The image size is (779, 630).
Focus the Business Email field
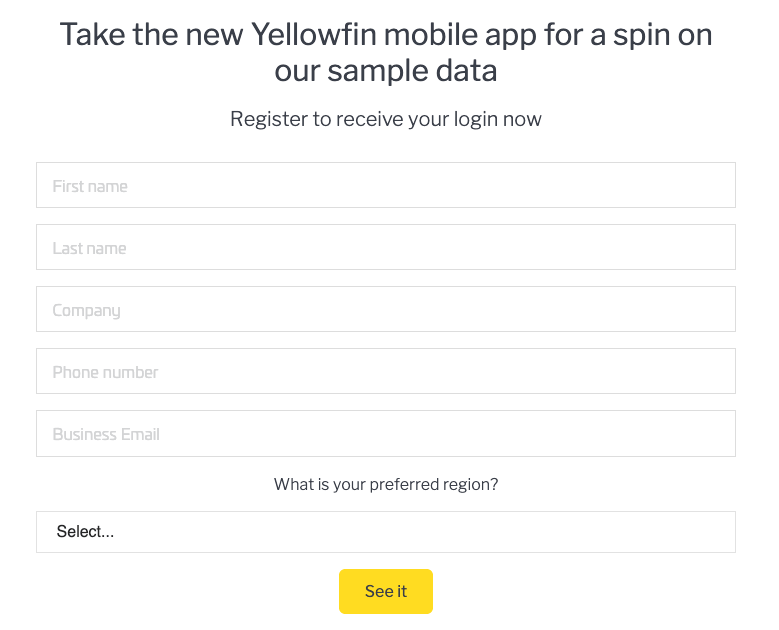coord(385,434)
